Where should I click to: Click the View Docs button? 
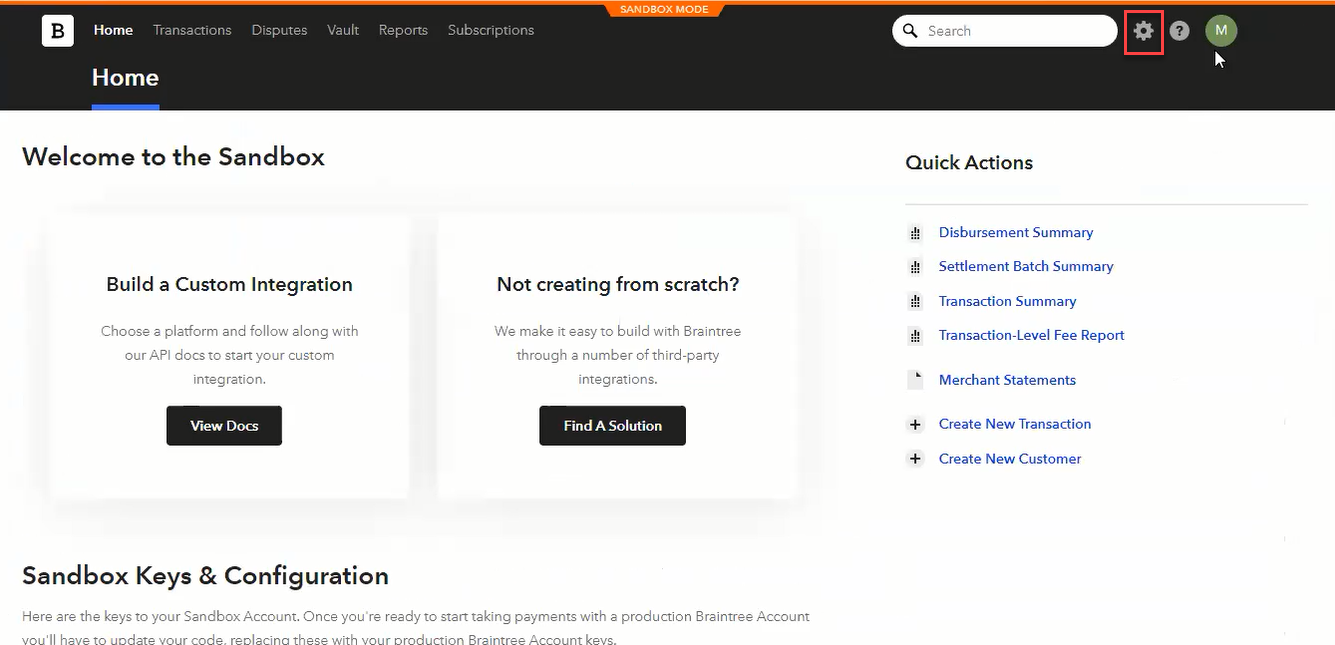tap(224, 425)
